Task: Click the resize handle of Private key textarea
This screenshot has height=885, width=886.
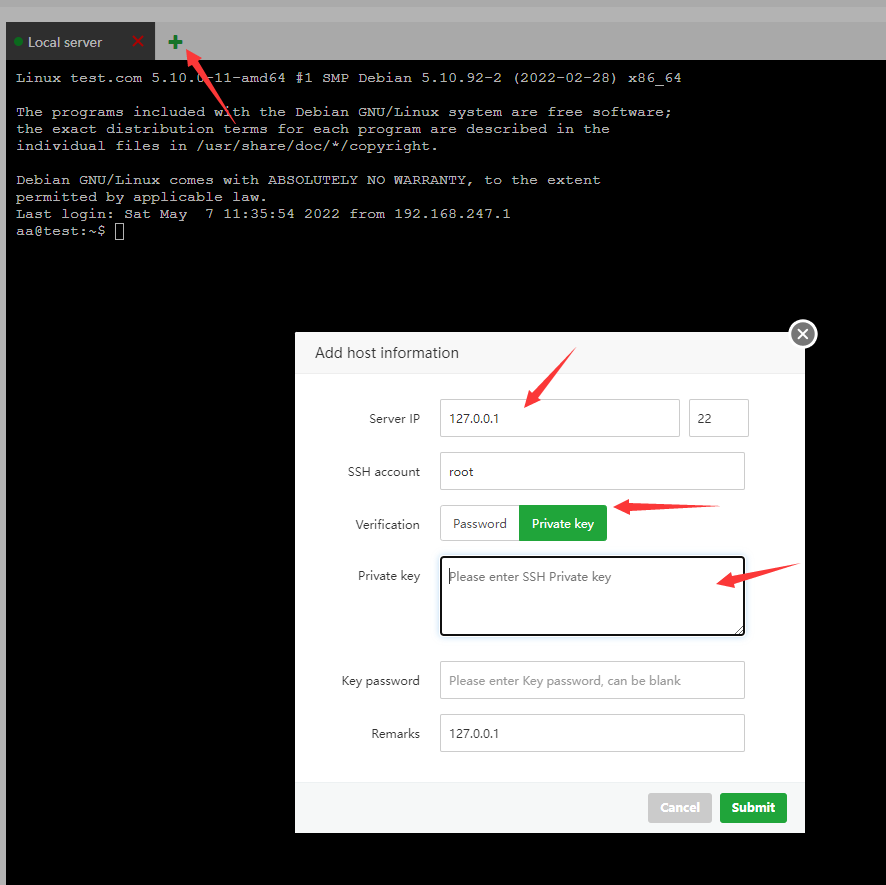Action: [x=739, y=630]
